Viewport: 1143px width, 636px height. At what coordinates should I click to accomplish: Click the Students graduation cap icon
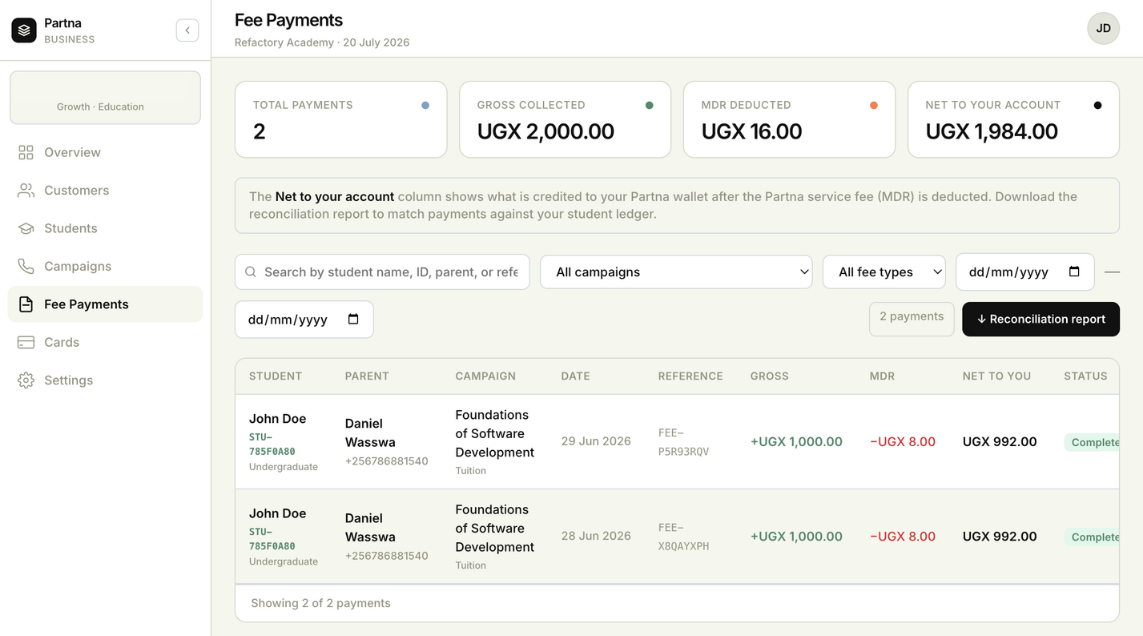pos(26,228)
